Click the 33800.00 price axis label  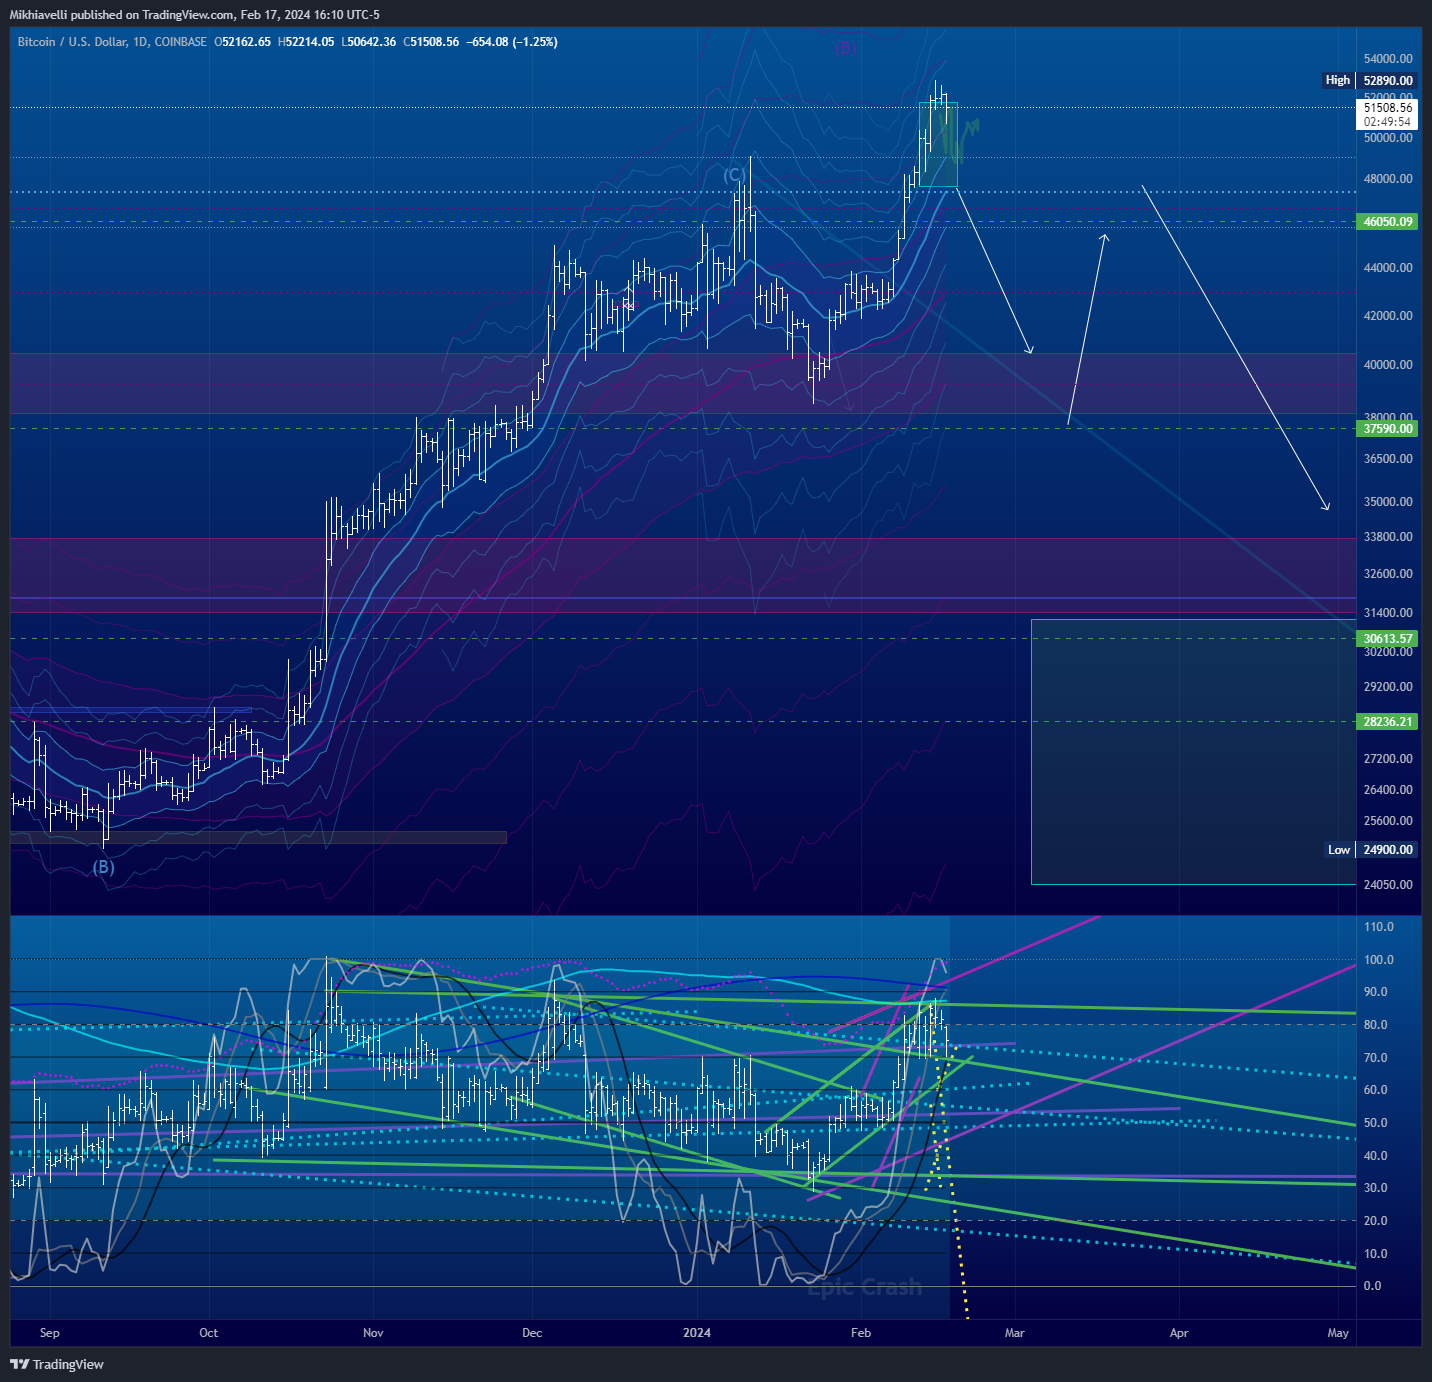[x=1388, y=537]
